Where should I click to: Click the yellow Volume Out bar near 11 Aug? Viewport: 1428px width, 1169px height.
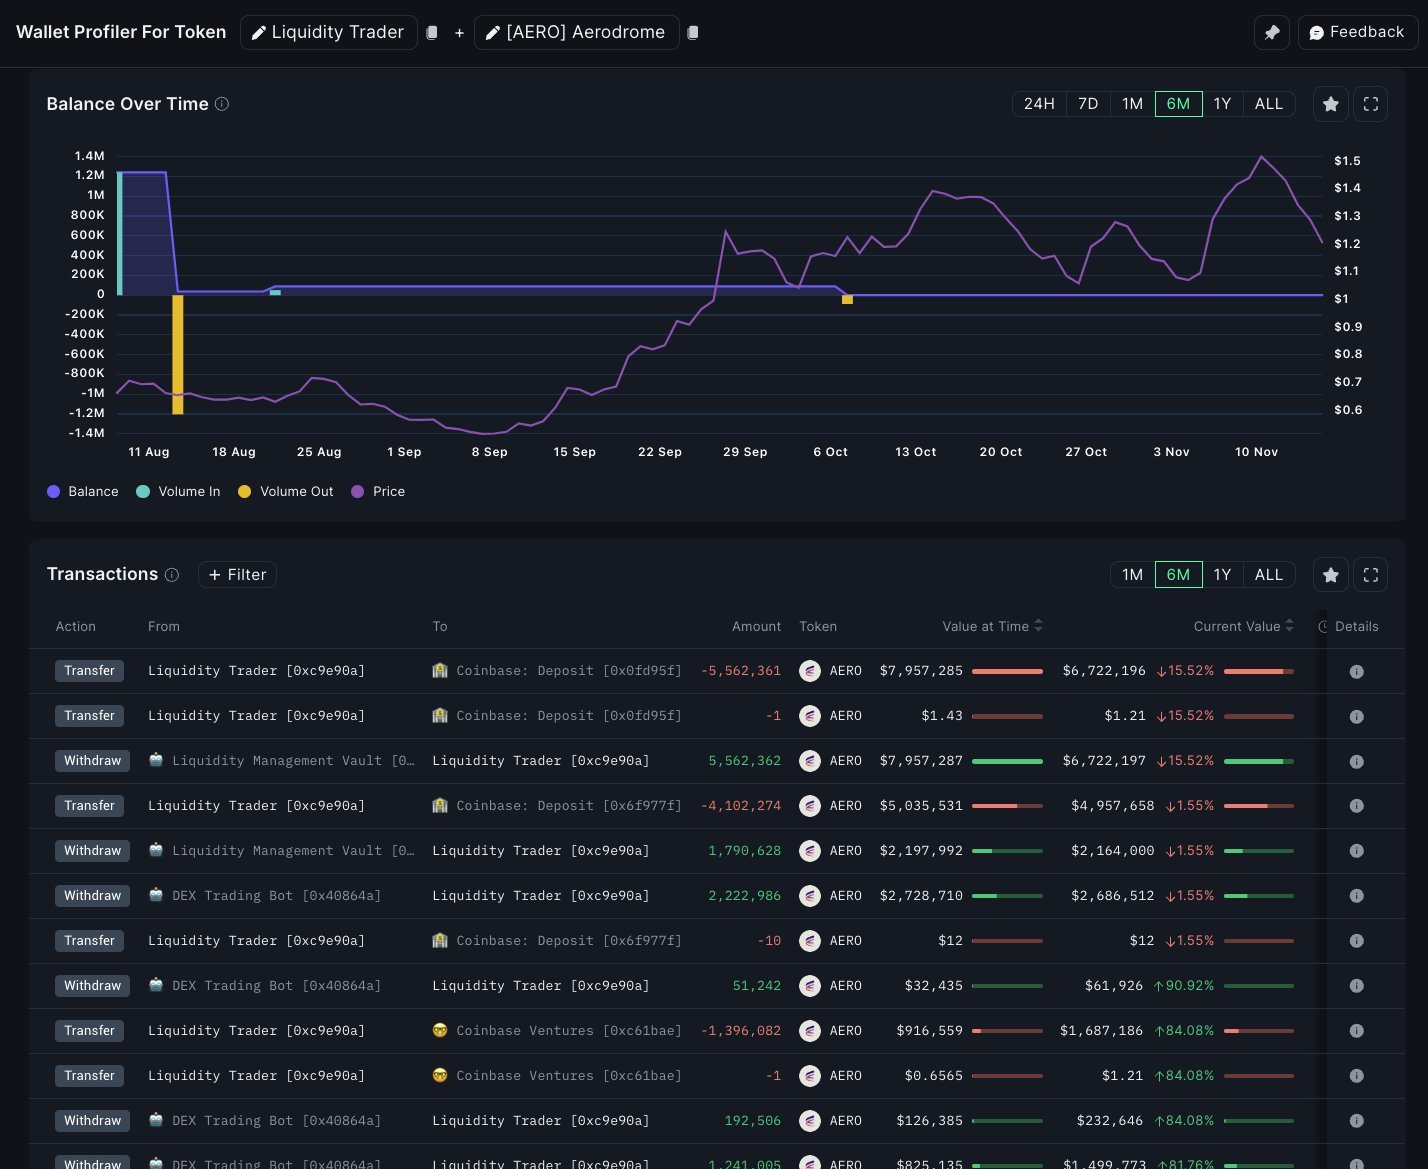pos(178,354)
